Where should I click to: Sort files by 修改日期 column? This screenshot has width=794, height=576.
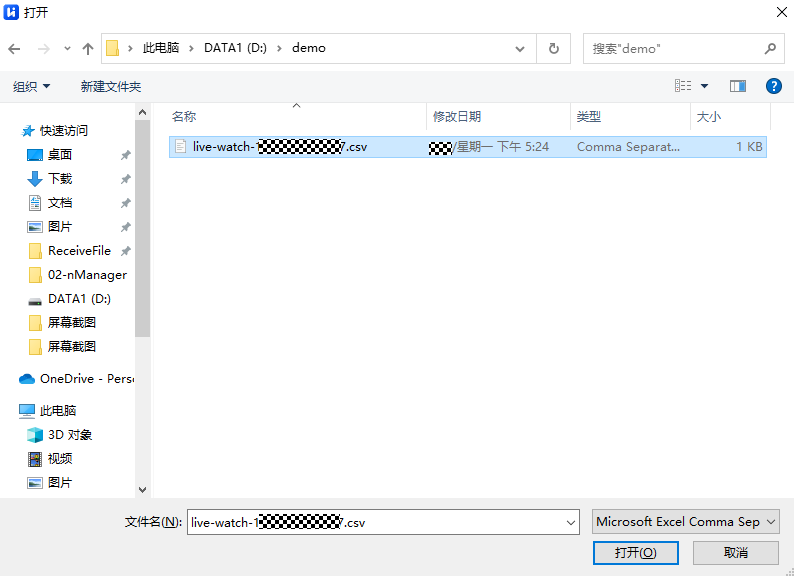[457, 117]
